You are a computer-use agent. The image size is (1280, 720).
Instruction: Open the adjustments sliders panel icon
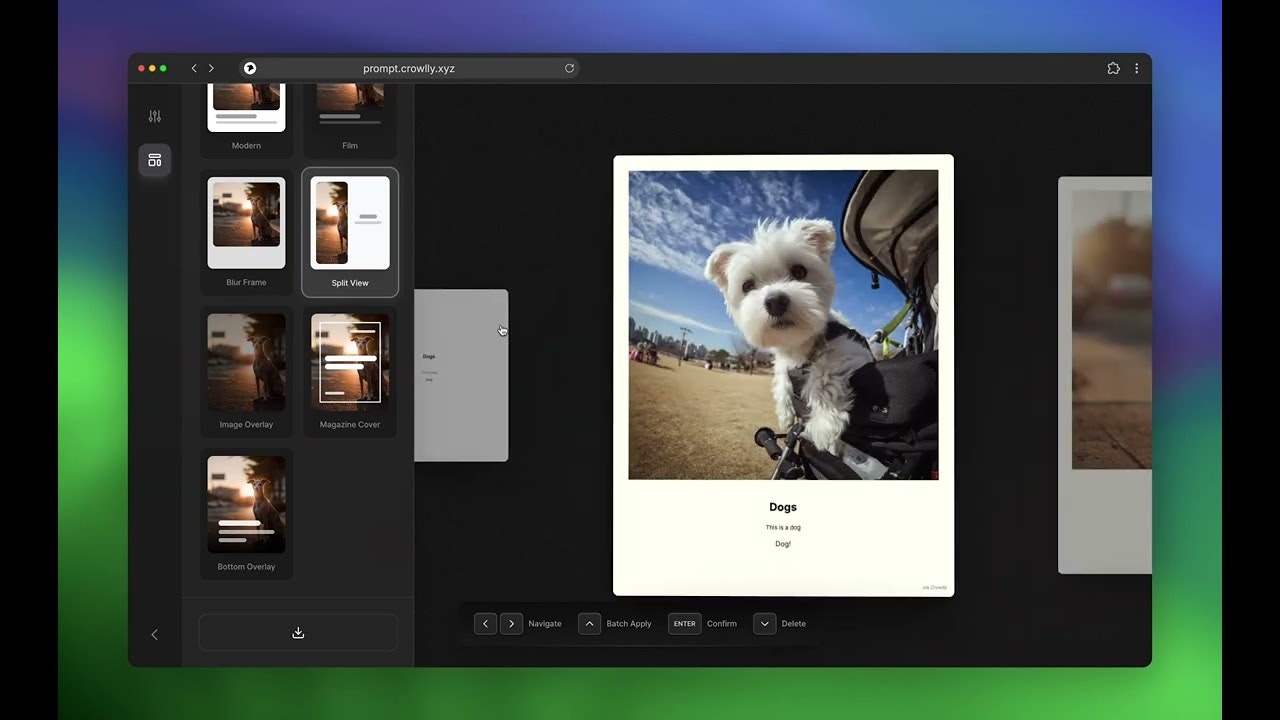coord(154,116)
